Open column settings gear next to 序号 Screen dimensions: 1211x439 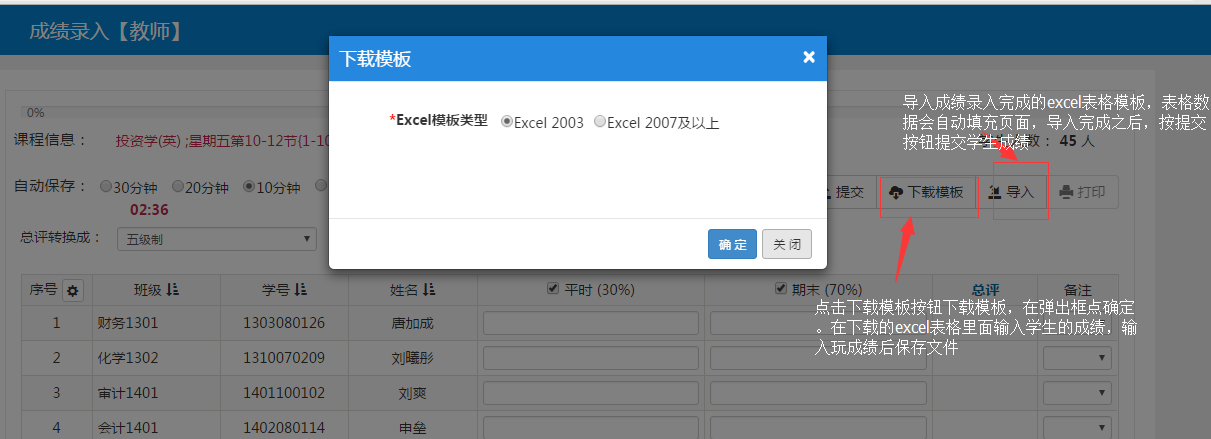(73, 290)
